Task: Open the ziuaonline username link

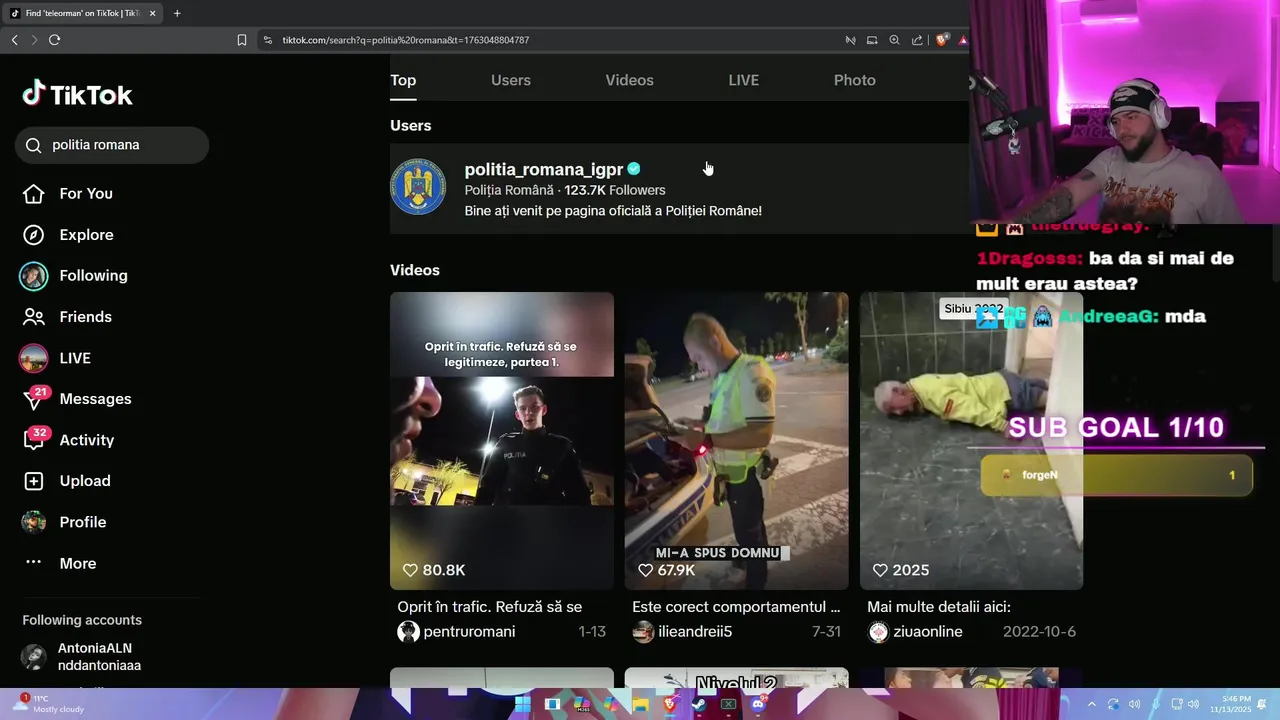Action: (927, 631)
